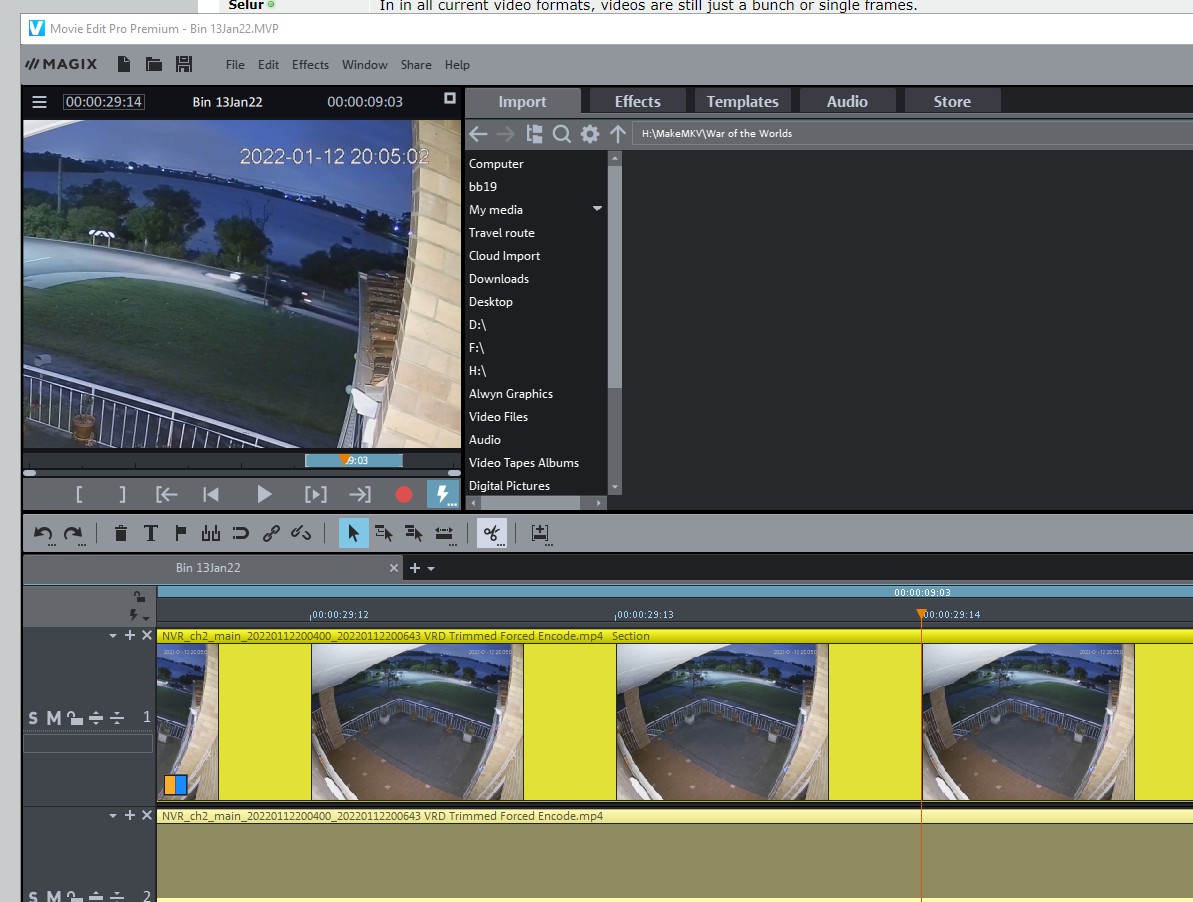1193x902 pixels.
Task: Click the save project floppy disk icon
Action: click(184, 65)
